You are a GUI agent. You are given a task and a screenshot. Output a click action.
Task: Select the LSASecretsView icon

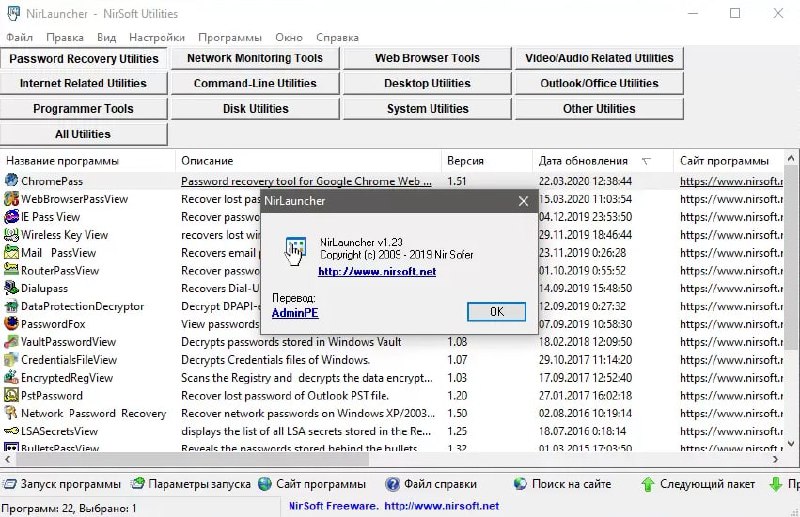(x=11, y=431)
